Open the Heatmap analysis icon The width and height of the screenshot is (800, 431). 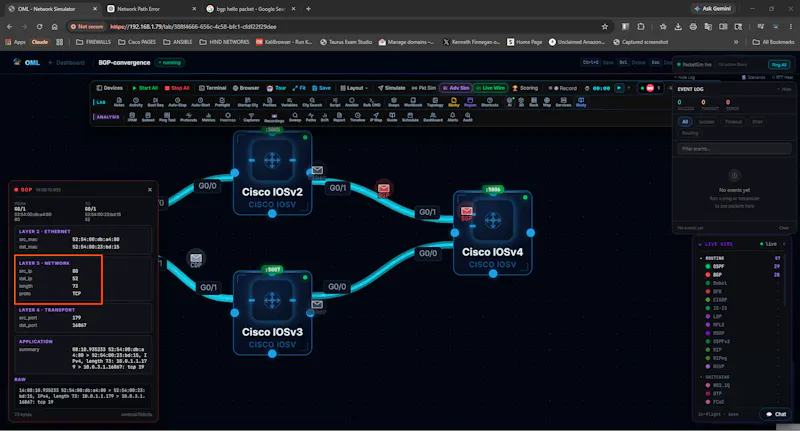point(228,117)
